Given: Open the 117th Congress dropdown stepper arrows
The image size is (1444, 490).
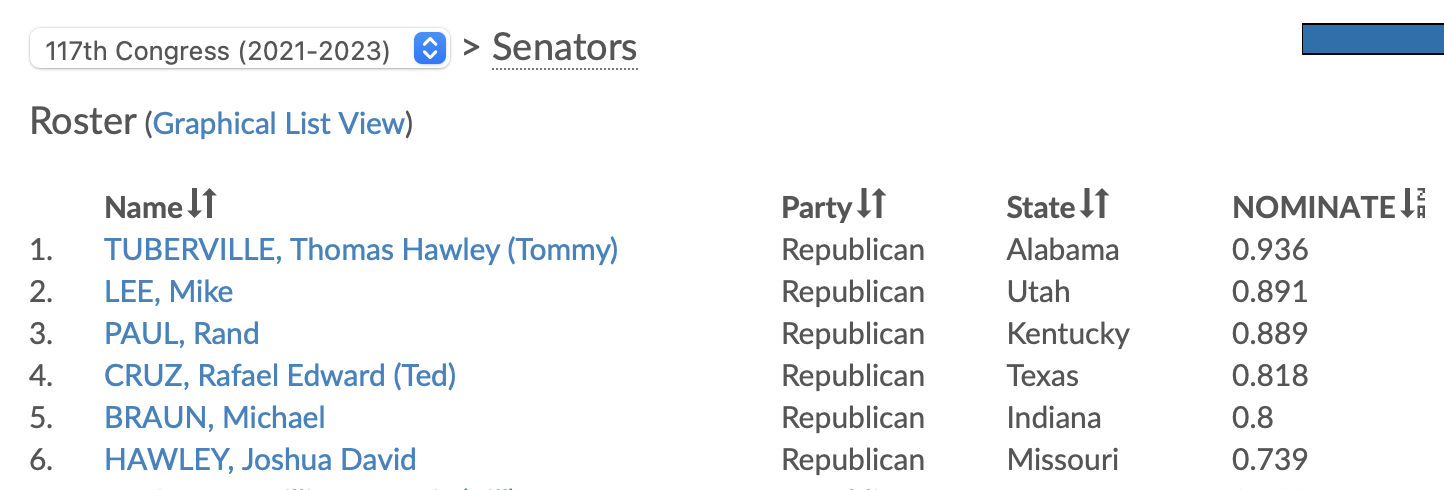Looking at the screenshot, I should tap(429, 48).
